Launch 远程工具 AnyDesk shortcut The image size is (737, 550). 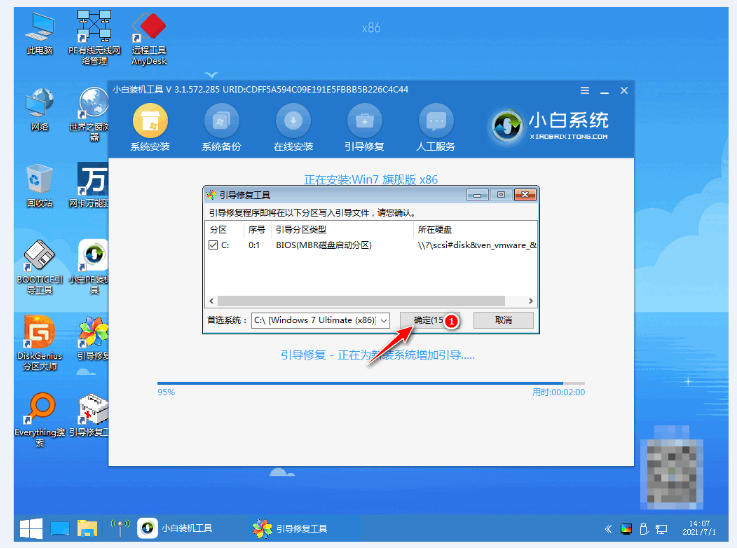[x=149, y=39]
